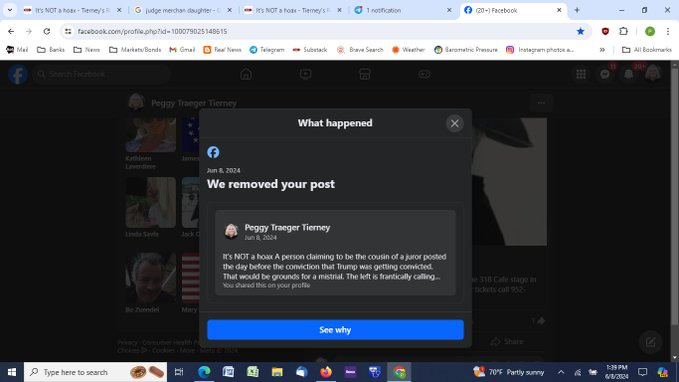Open the Windows notification center icon
This screenshot has height=382, width=679.
pos(643,372)
